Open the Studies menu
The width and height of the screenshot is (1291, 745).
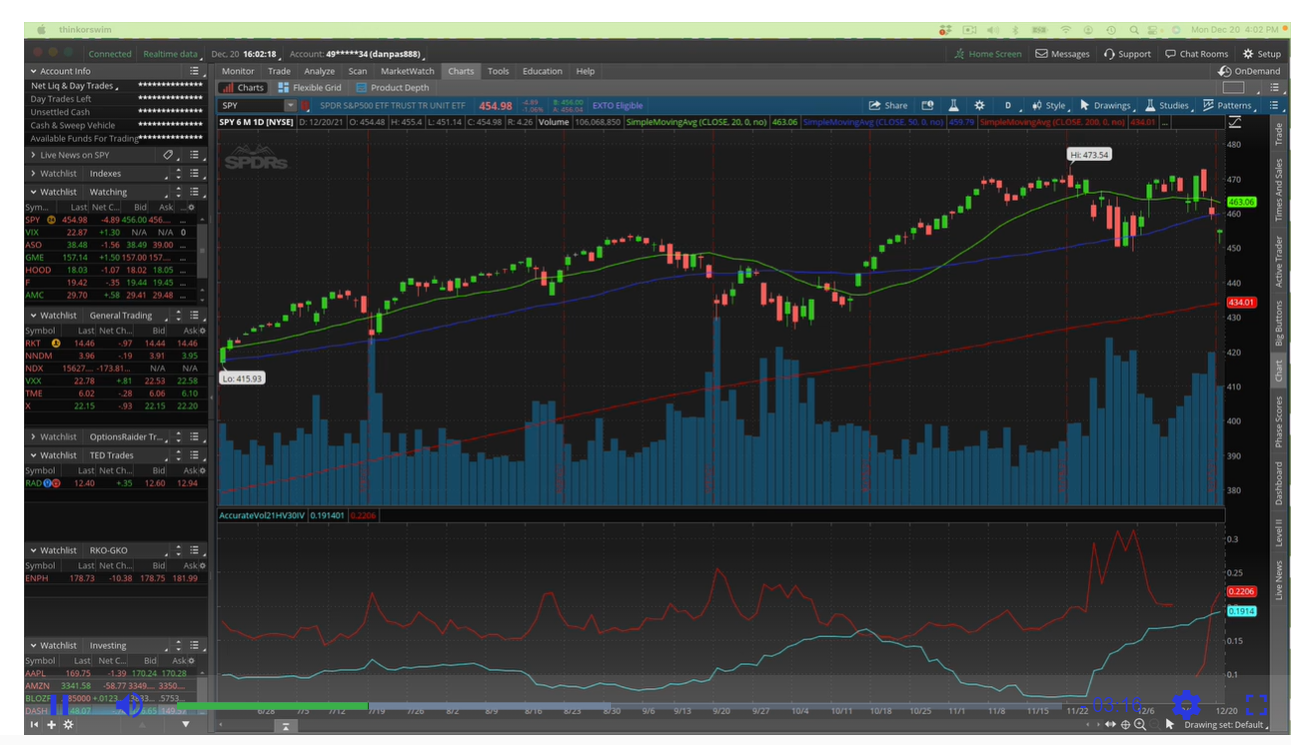1167,105
